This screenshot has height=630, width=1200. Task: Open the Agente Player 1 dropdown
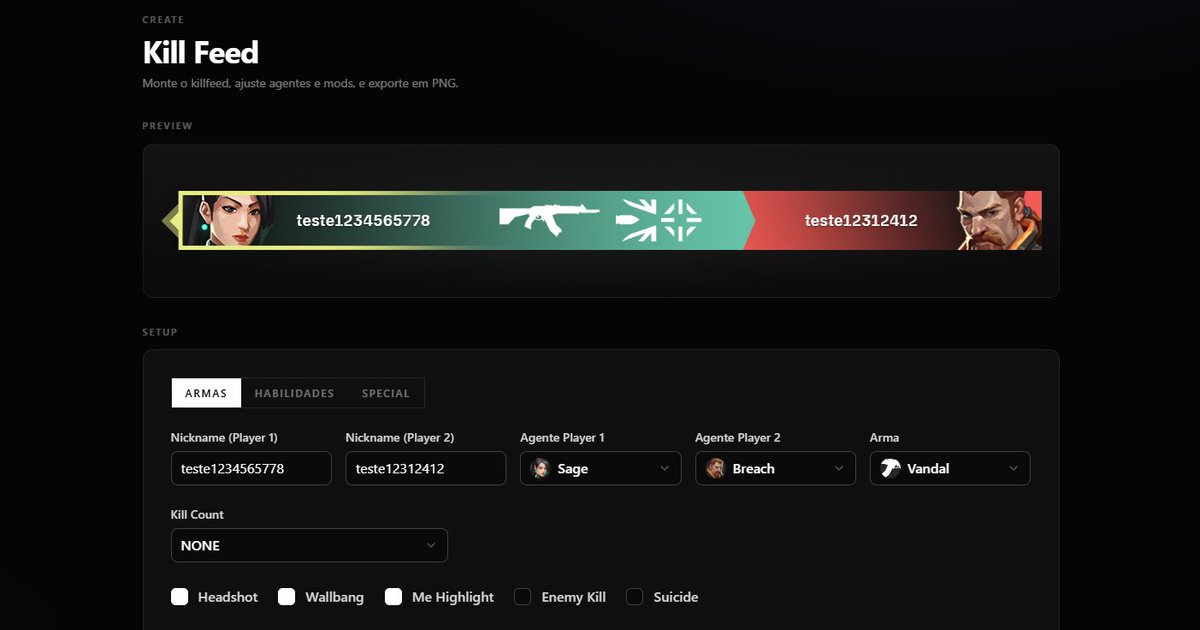click(x=601, y=468)
